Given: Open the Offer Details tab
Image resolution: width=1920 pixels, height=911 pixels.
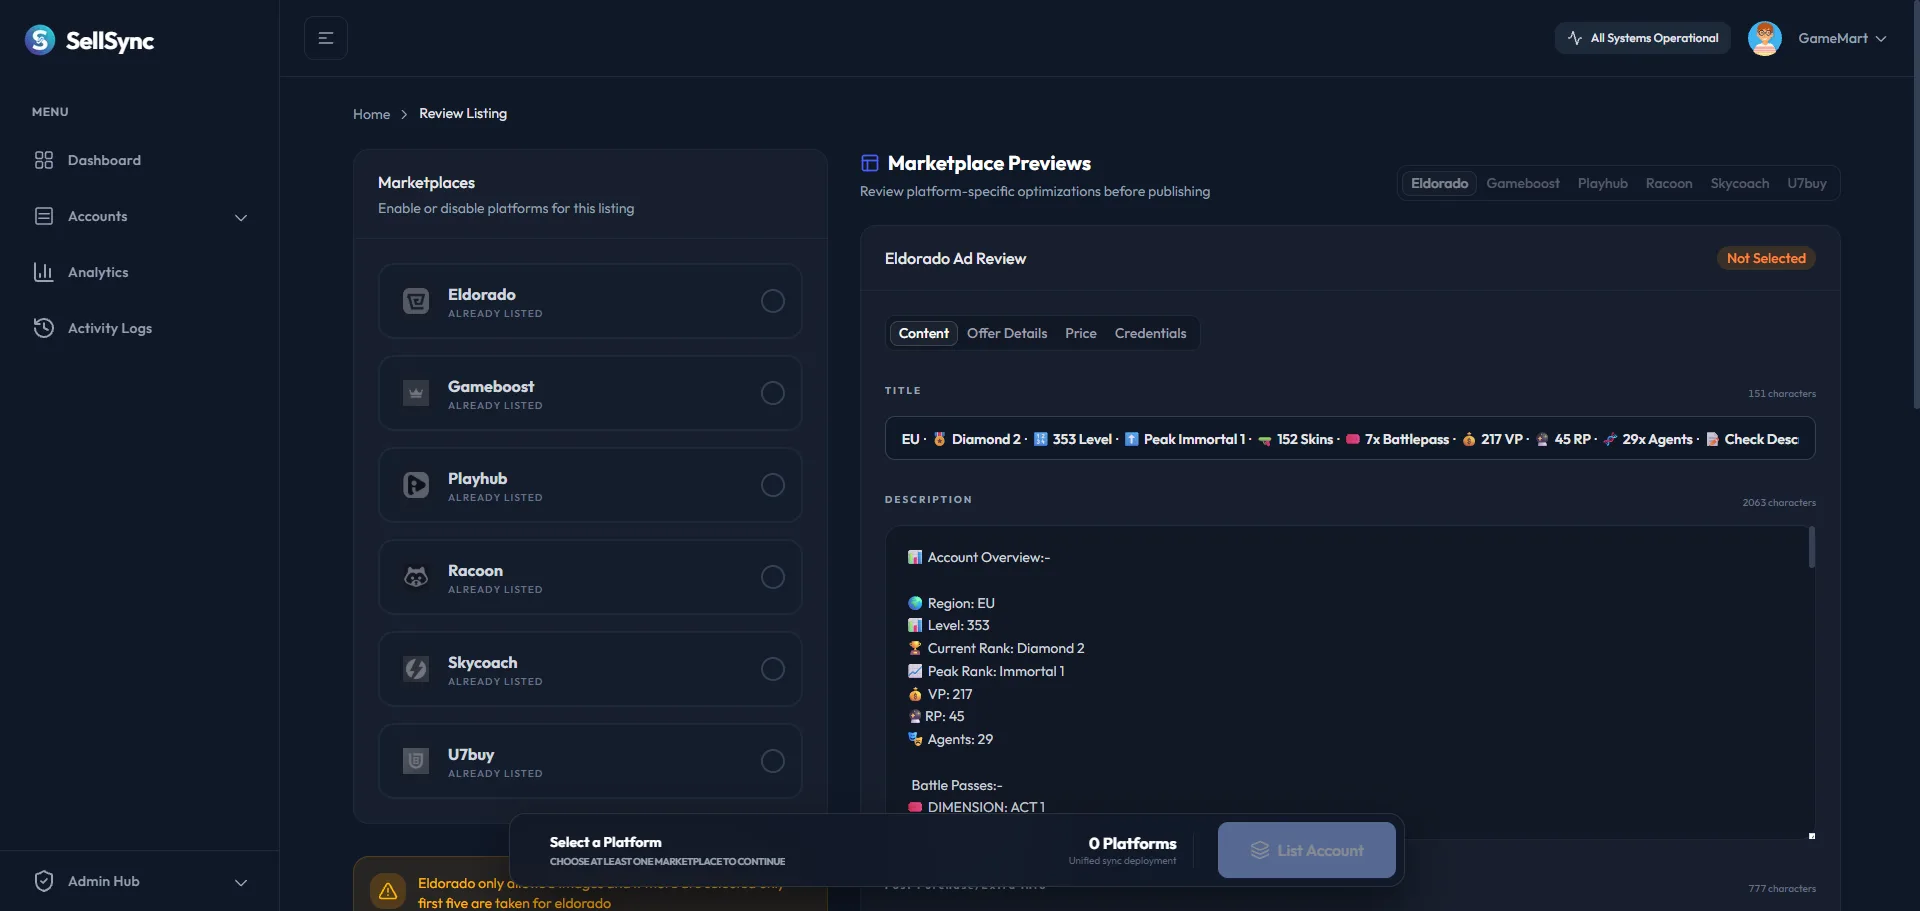Looking at the screenshot, I should (x=1007, y=333).
